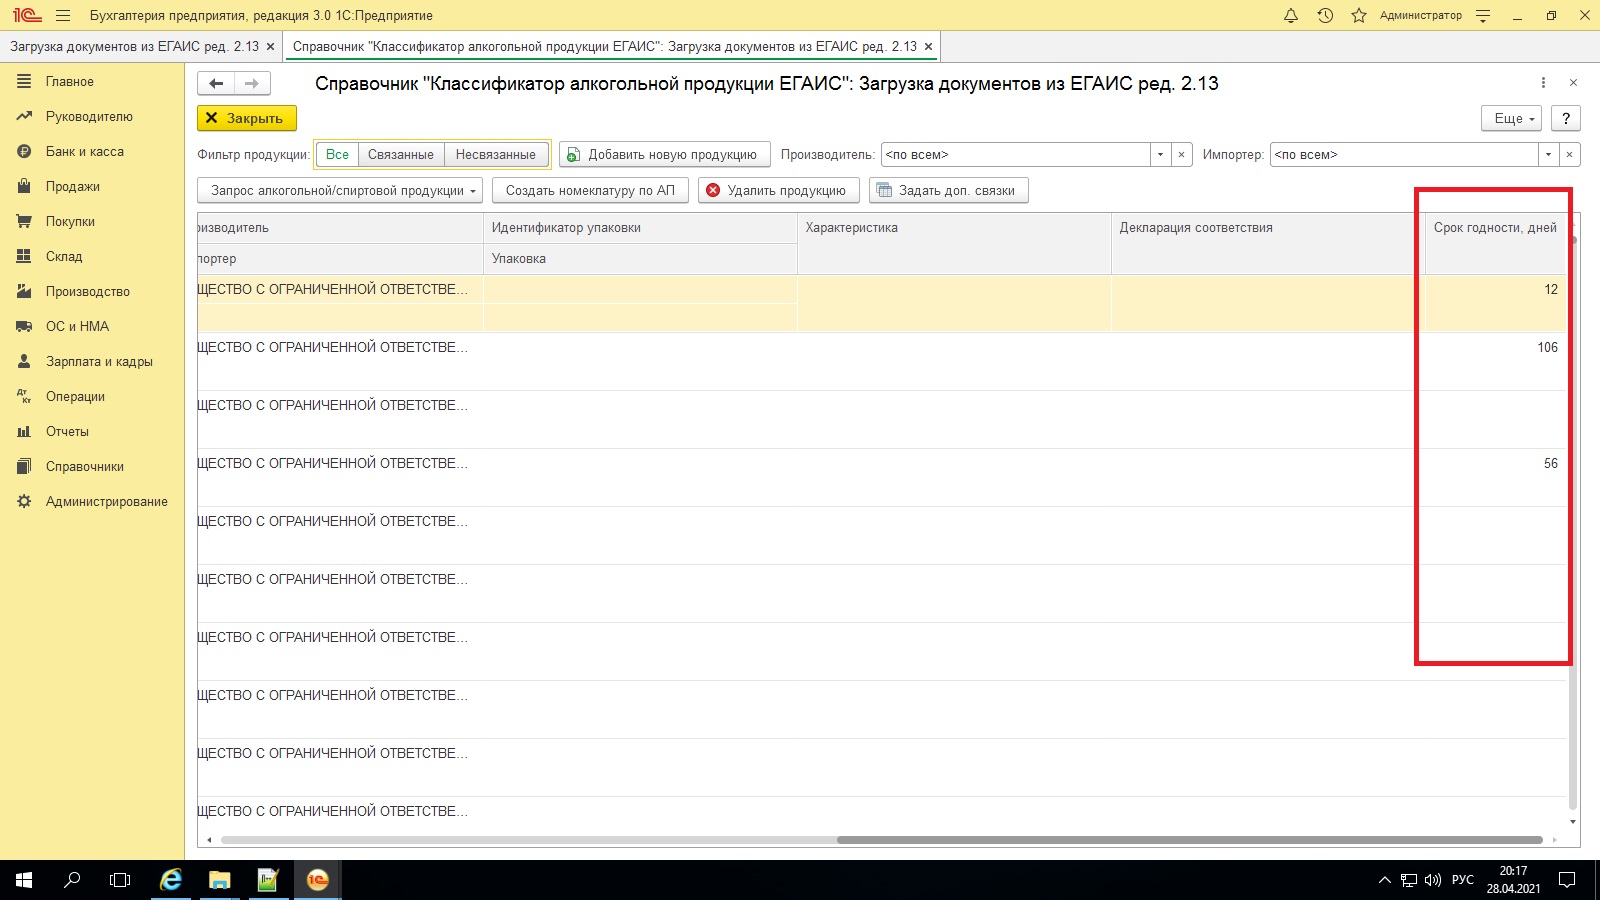Go back with the left arrow button
The width and height of the screenshot is (1600, 900).
[x=216, y=84]
